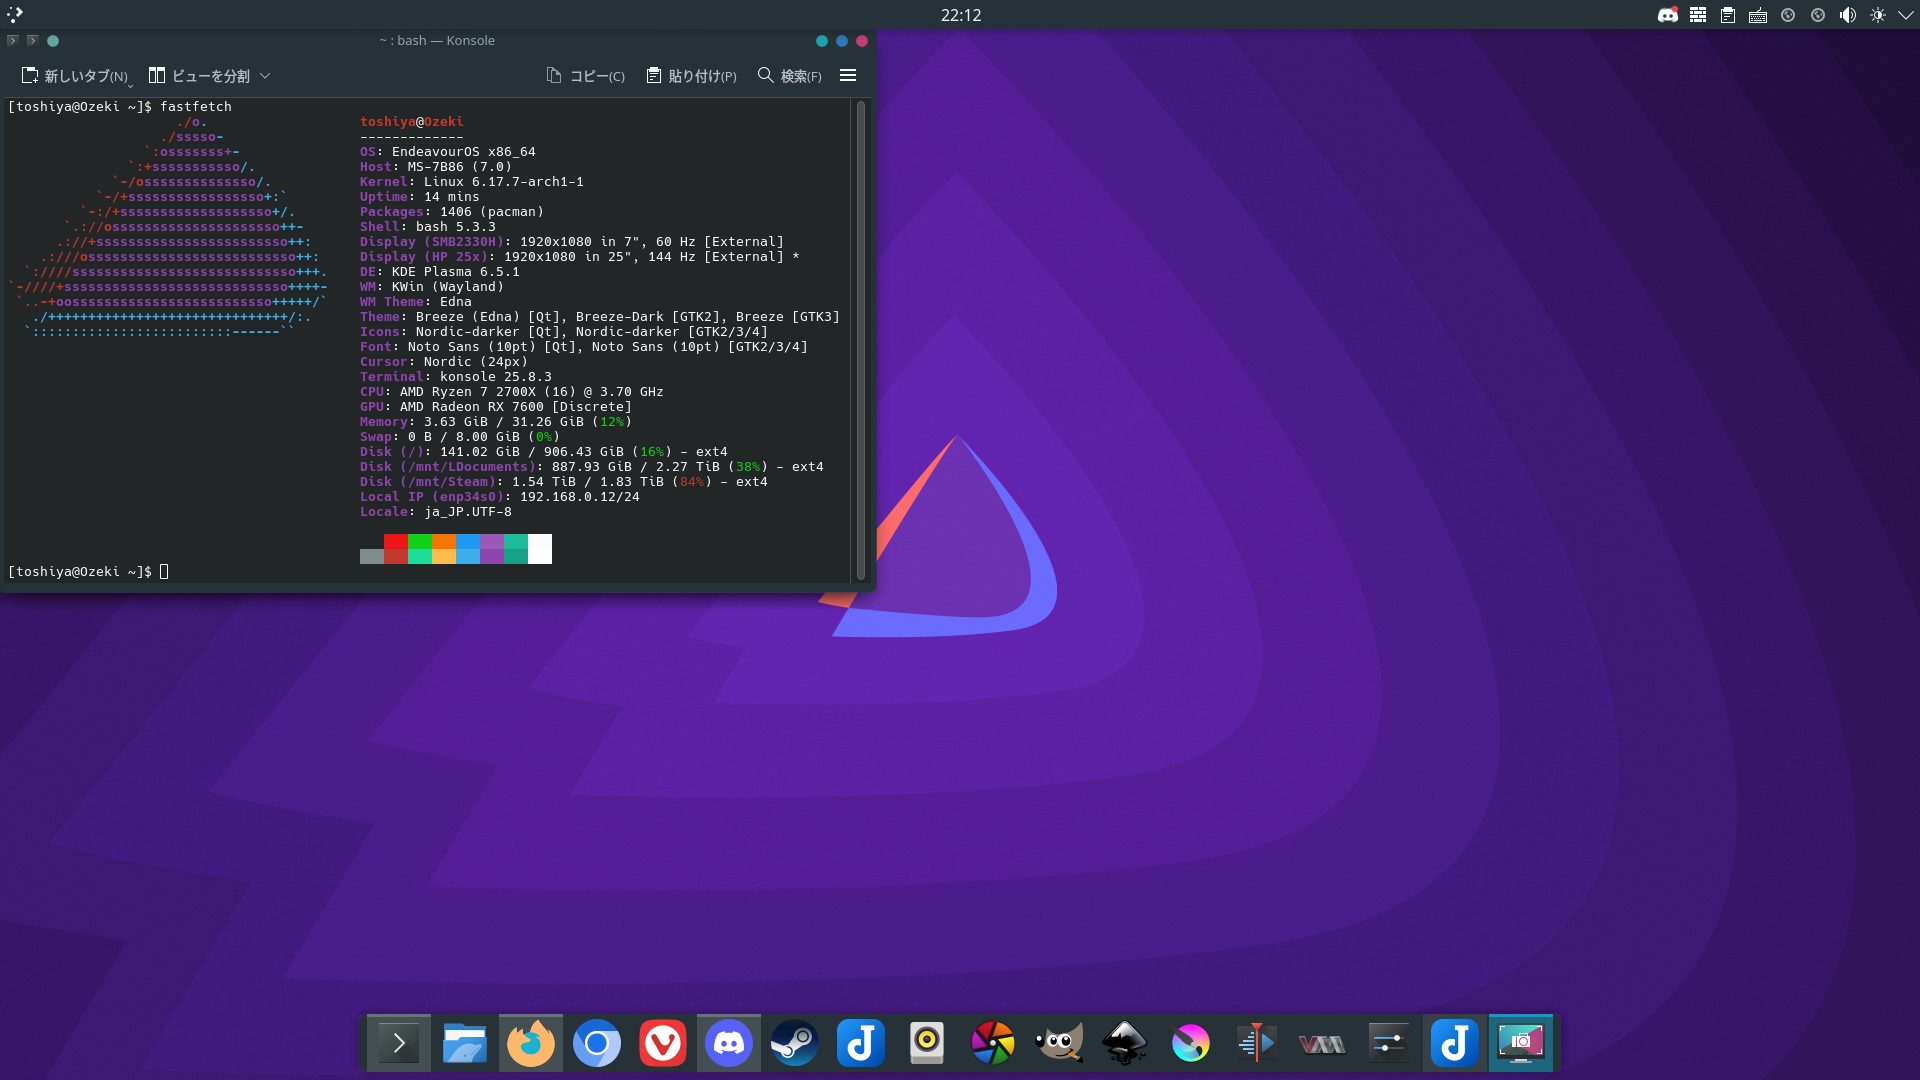The height and width of the screenshot is (1080, 1920).
Task: Click the 検索 search toolbar item
Action: [x=789, y=76]
